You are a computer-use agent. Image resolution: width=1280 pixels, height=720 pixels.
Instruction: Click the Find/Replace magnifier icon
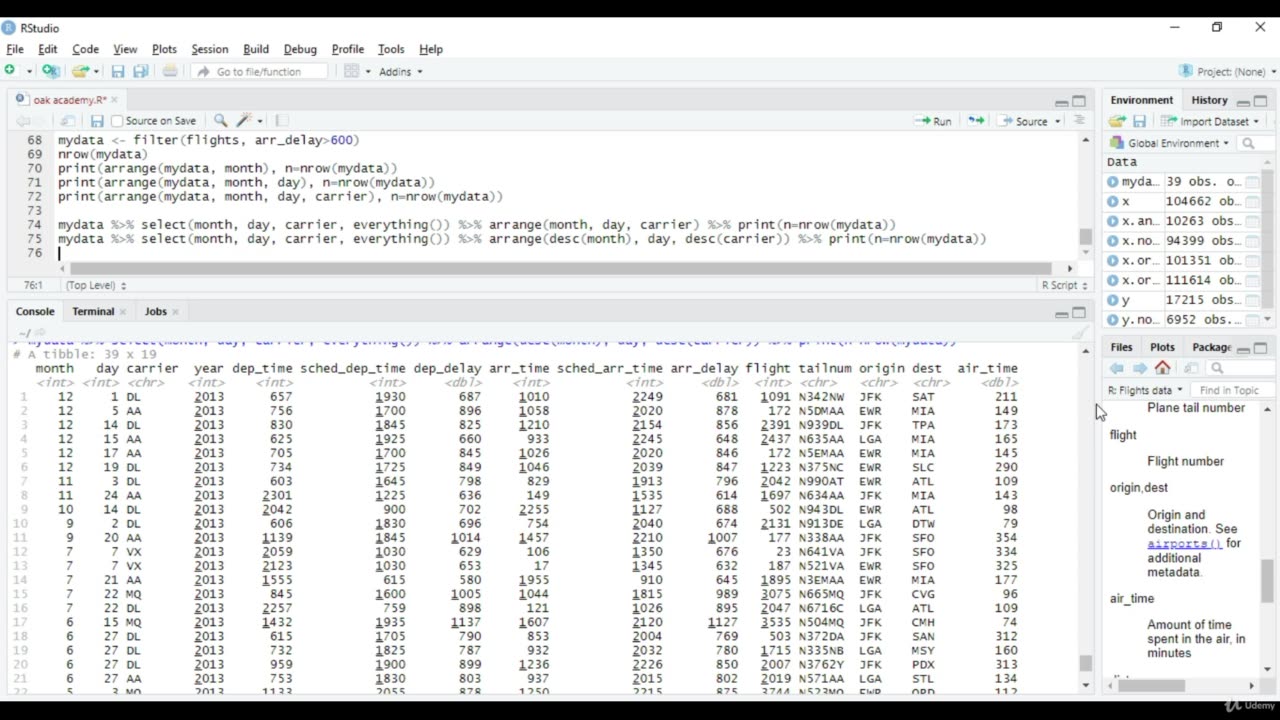221,121
